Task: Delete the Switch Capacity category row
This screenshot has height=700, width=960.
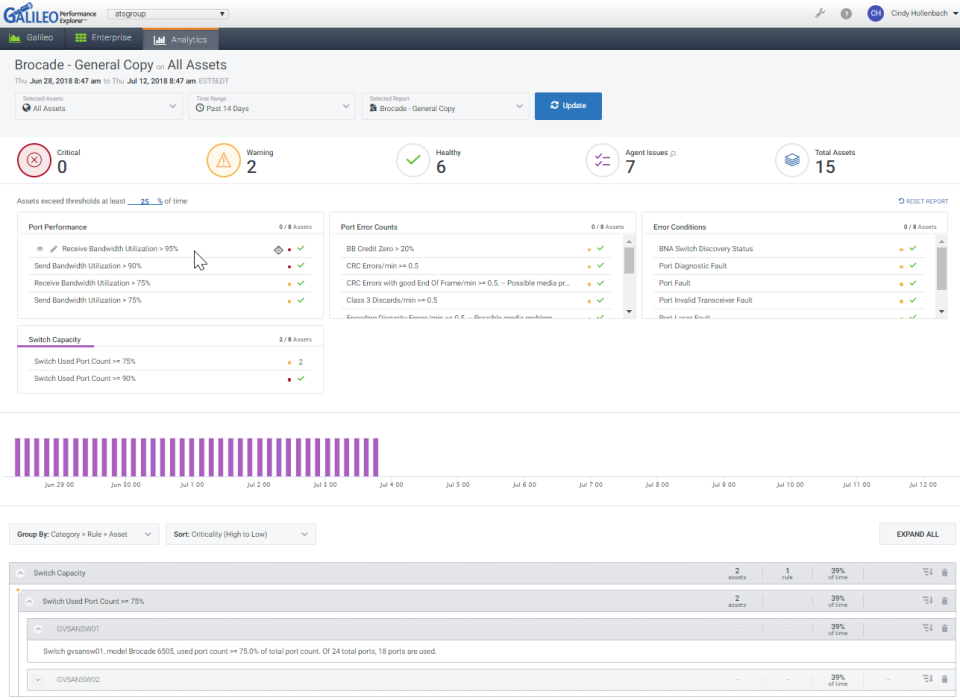Action: click(x=944, y=573)
